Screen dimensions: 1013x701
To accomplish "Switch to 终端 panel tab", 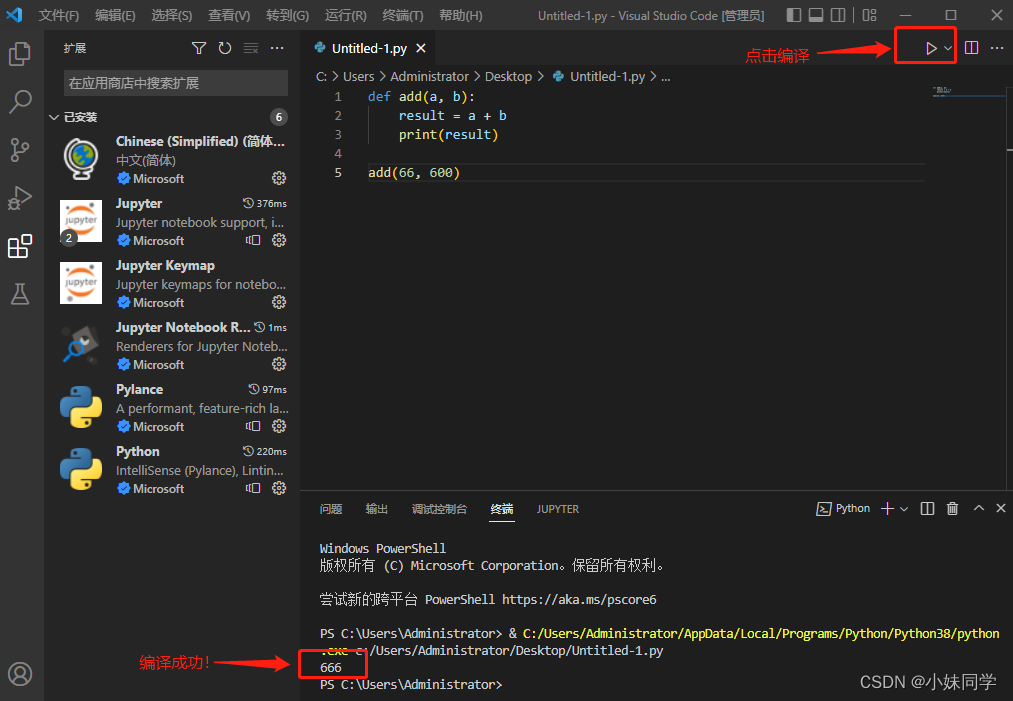I will pyautogui.click(x=502, y=509).
